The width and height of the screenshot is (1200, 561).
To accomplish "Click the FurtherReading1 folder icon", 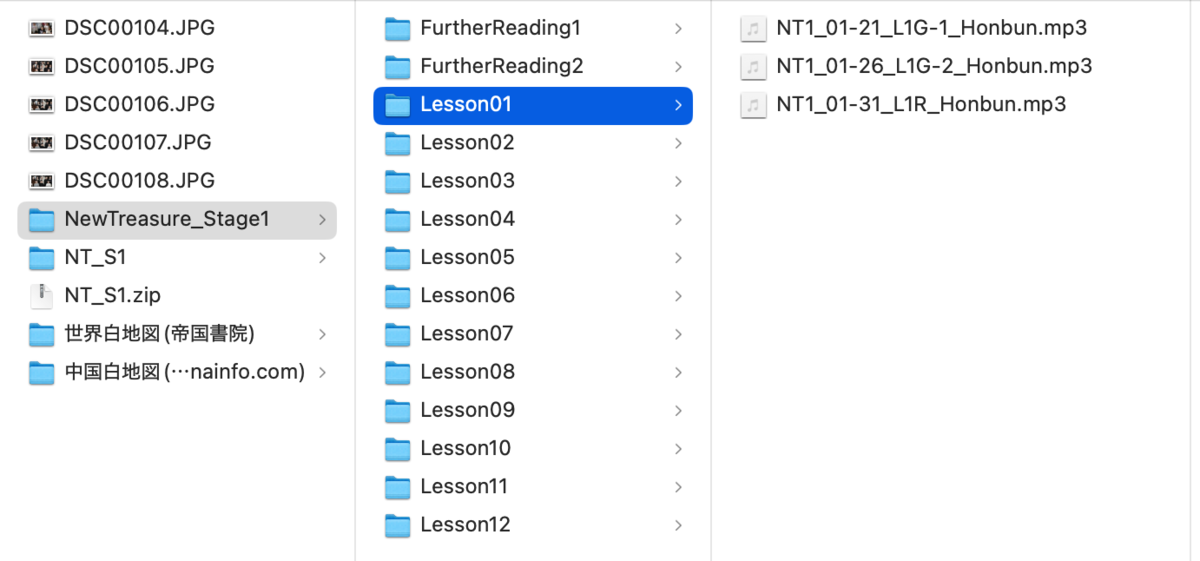I will pos(398,28).
